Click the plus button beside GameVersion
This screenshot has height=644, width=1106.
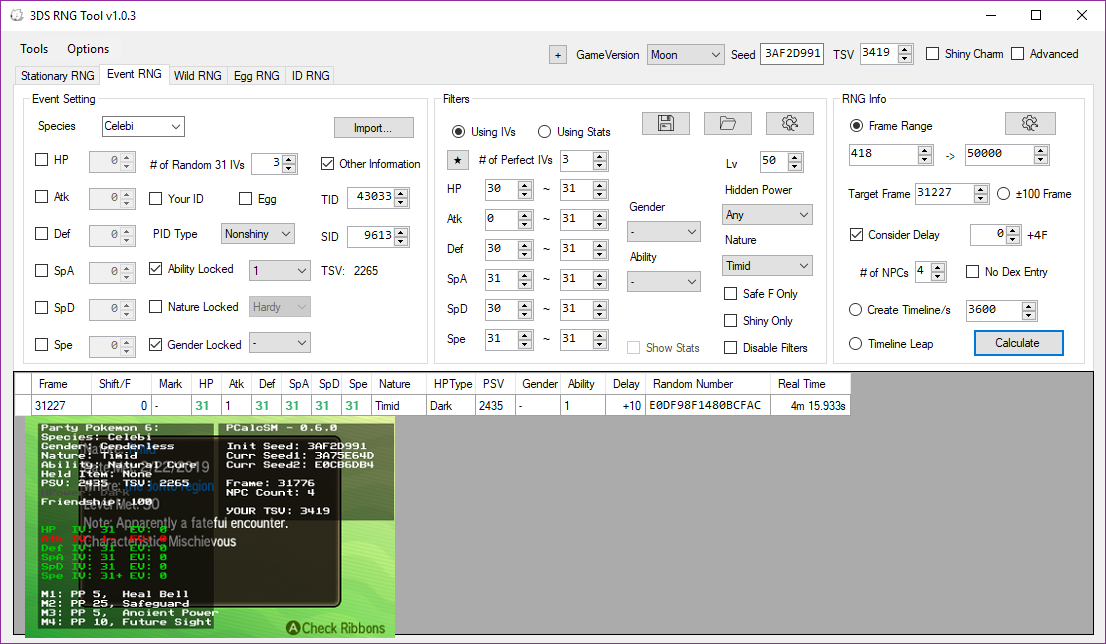click(x=558, y=55)
